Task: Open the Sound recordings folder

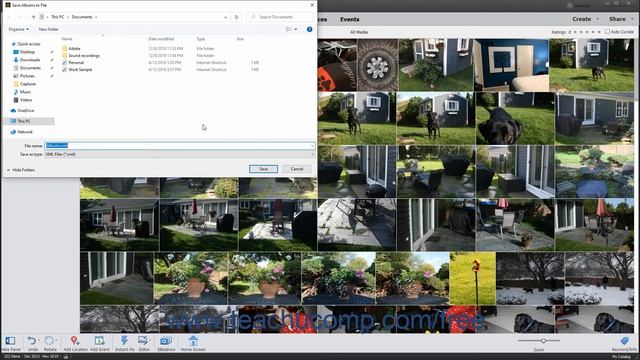Action: point(84,56)
